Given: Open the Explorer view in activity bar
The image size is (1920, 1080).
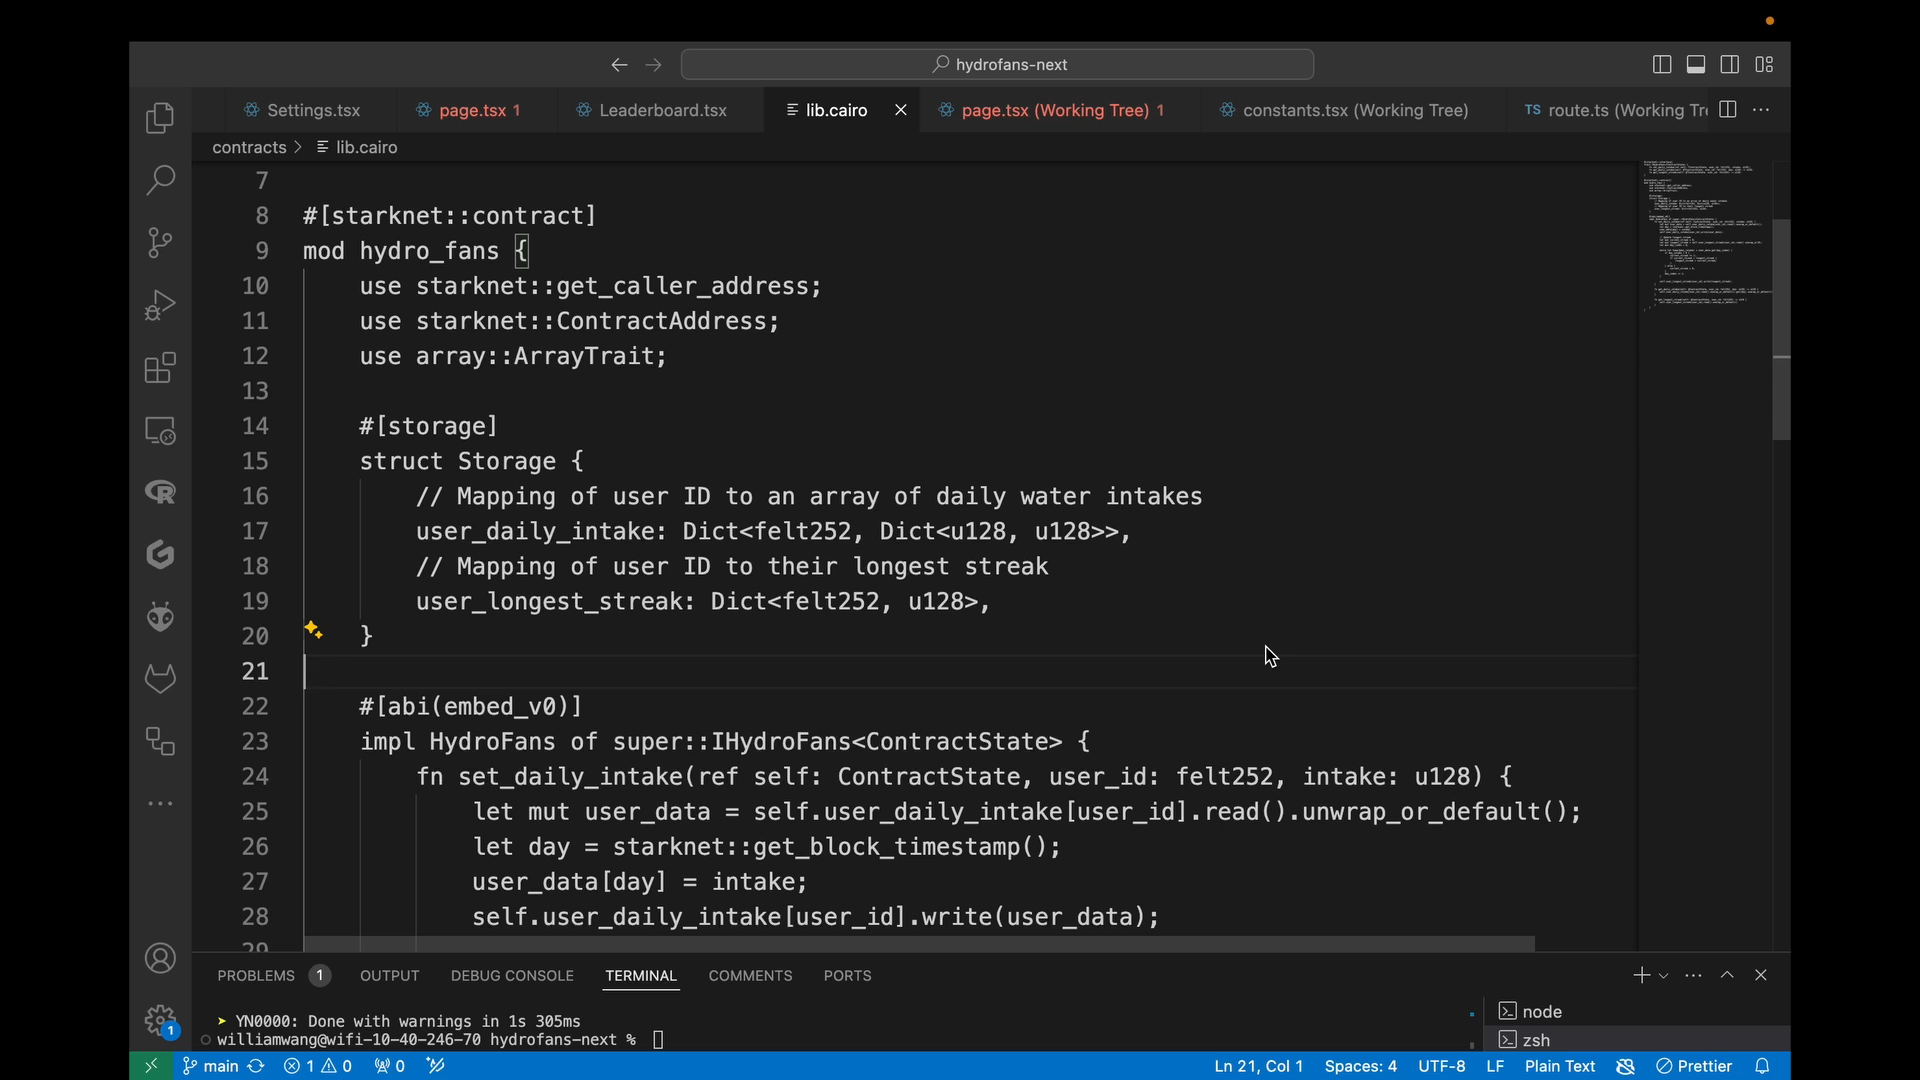Looking at the screenshot, I should [160, 119].
